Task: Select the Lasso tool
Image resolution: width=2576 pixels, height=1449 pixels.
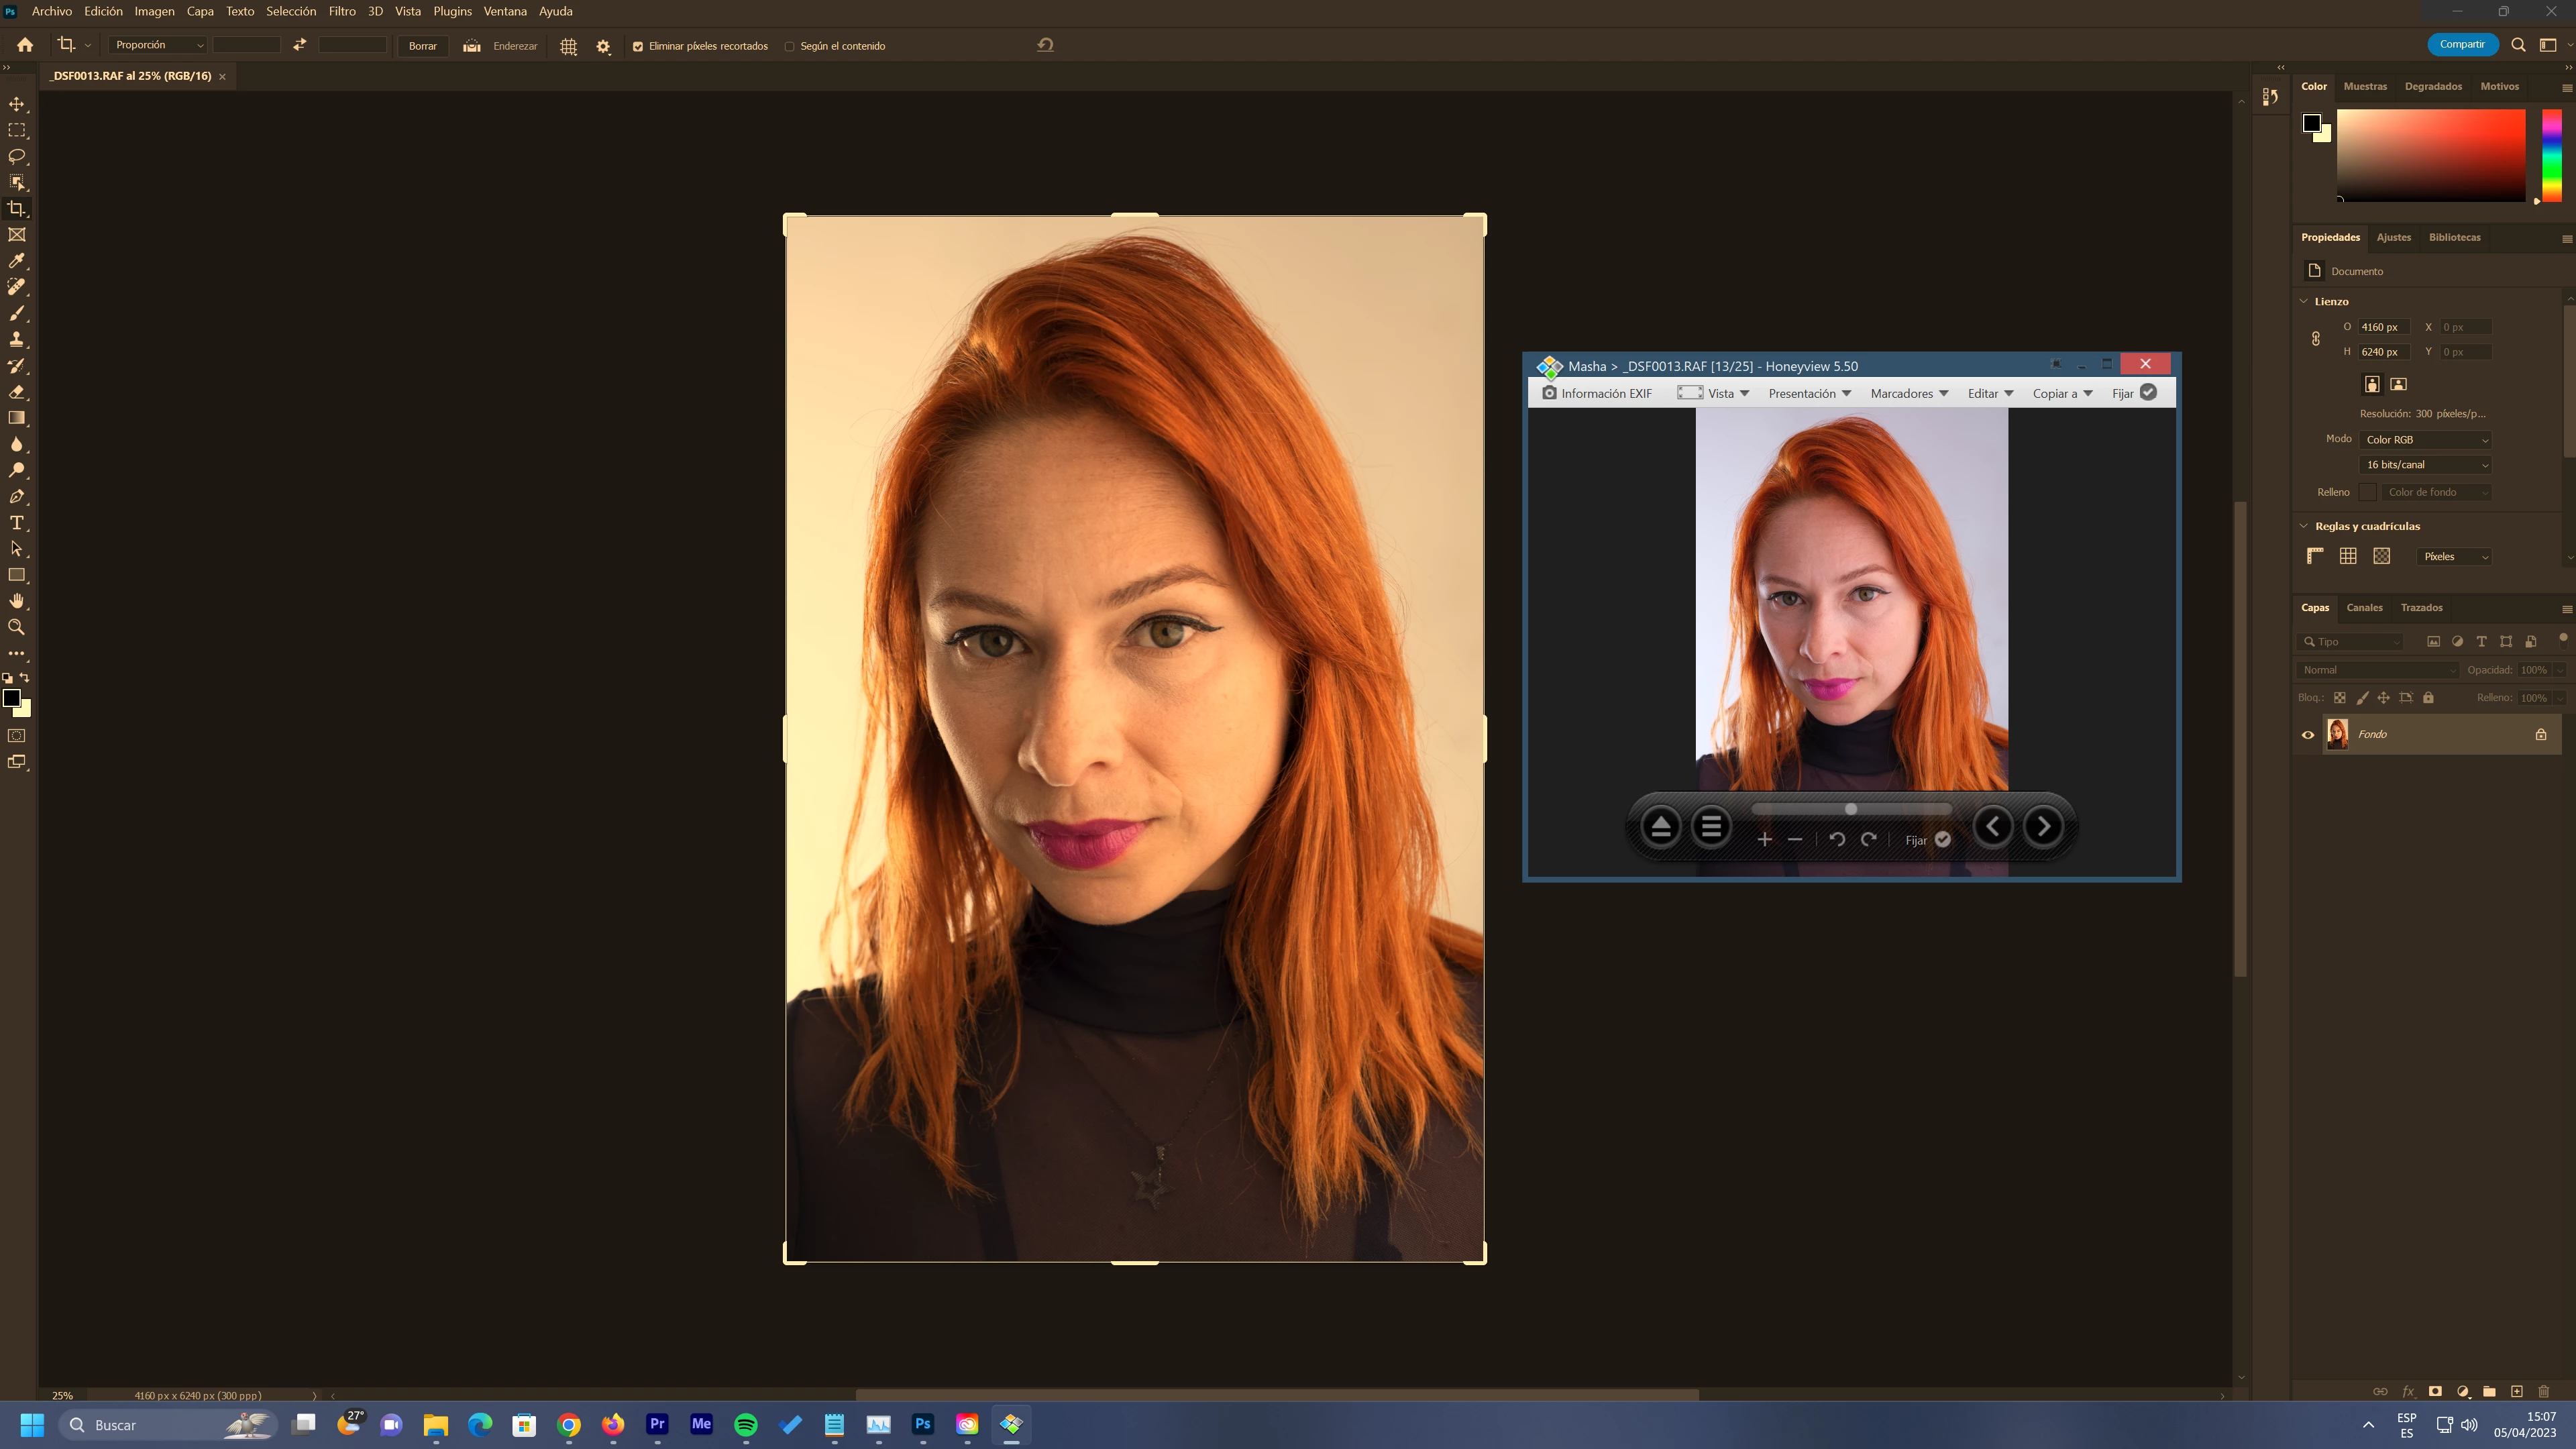Action: point(17,157)
